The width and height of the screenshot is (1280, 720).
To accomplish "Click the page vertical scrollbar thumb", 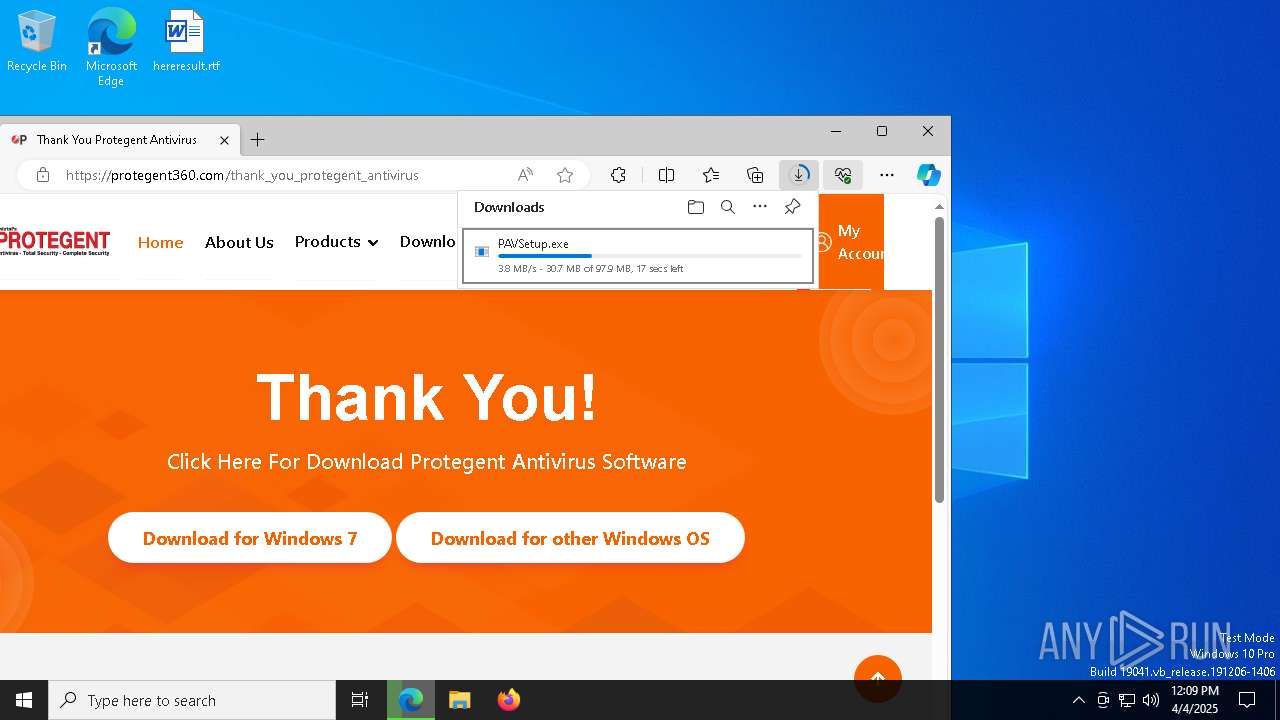I will [x=939, y=360].
